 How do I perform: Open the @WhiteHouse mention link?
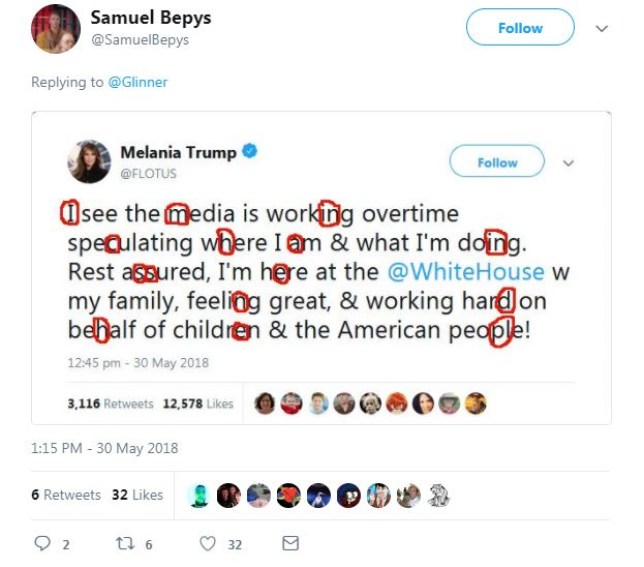coord(466,271)
